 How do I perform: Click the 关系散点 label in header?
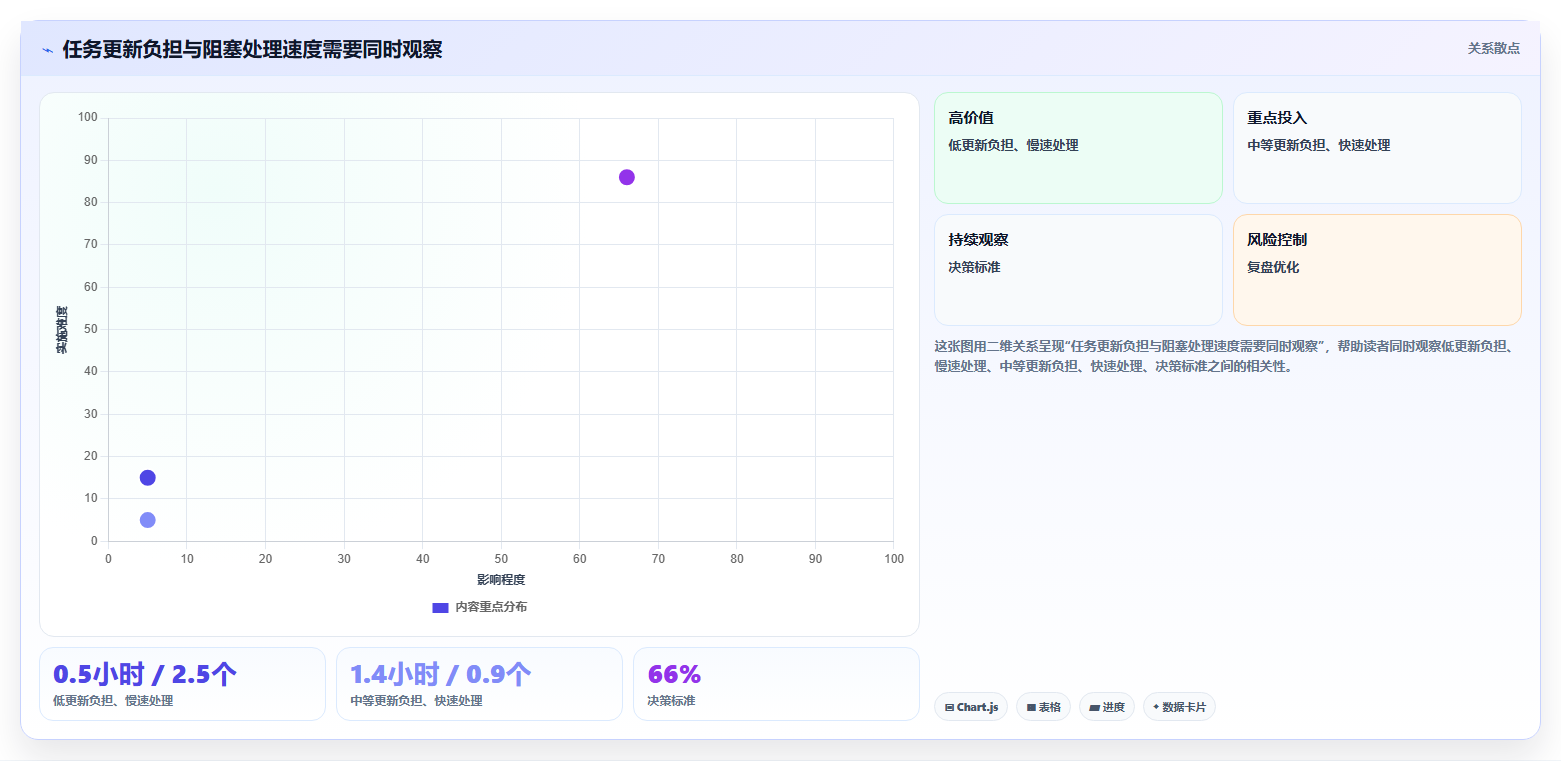(1494, 48)
